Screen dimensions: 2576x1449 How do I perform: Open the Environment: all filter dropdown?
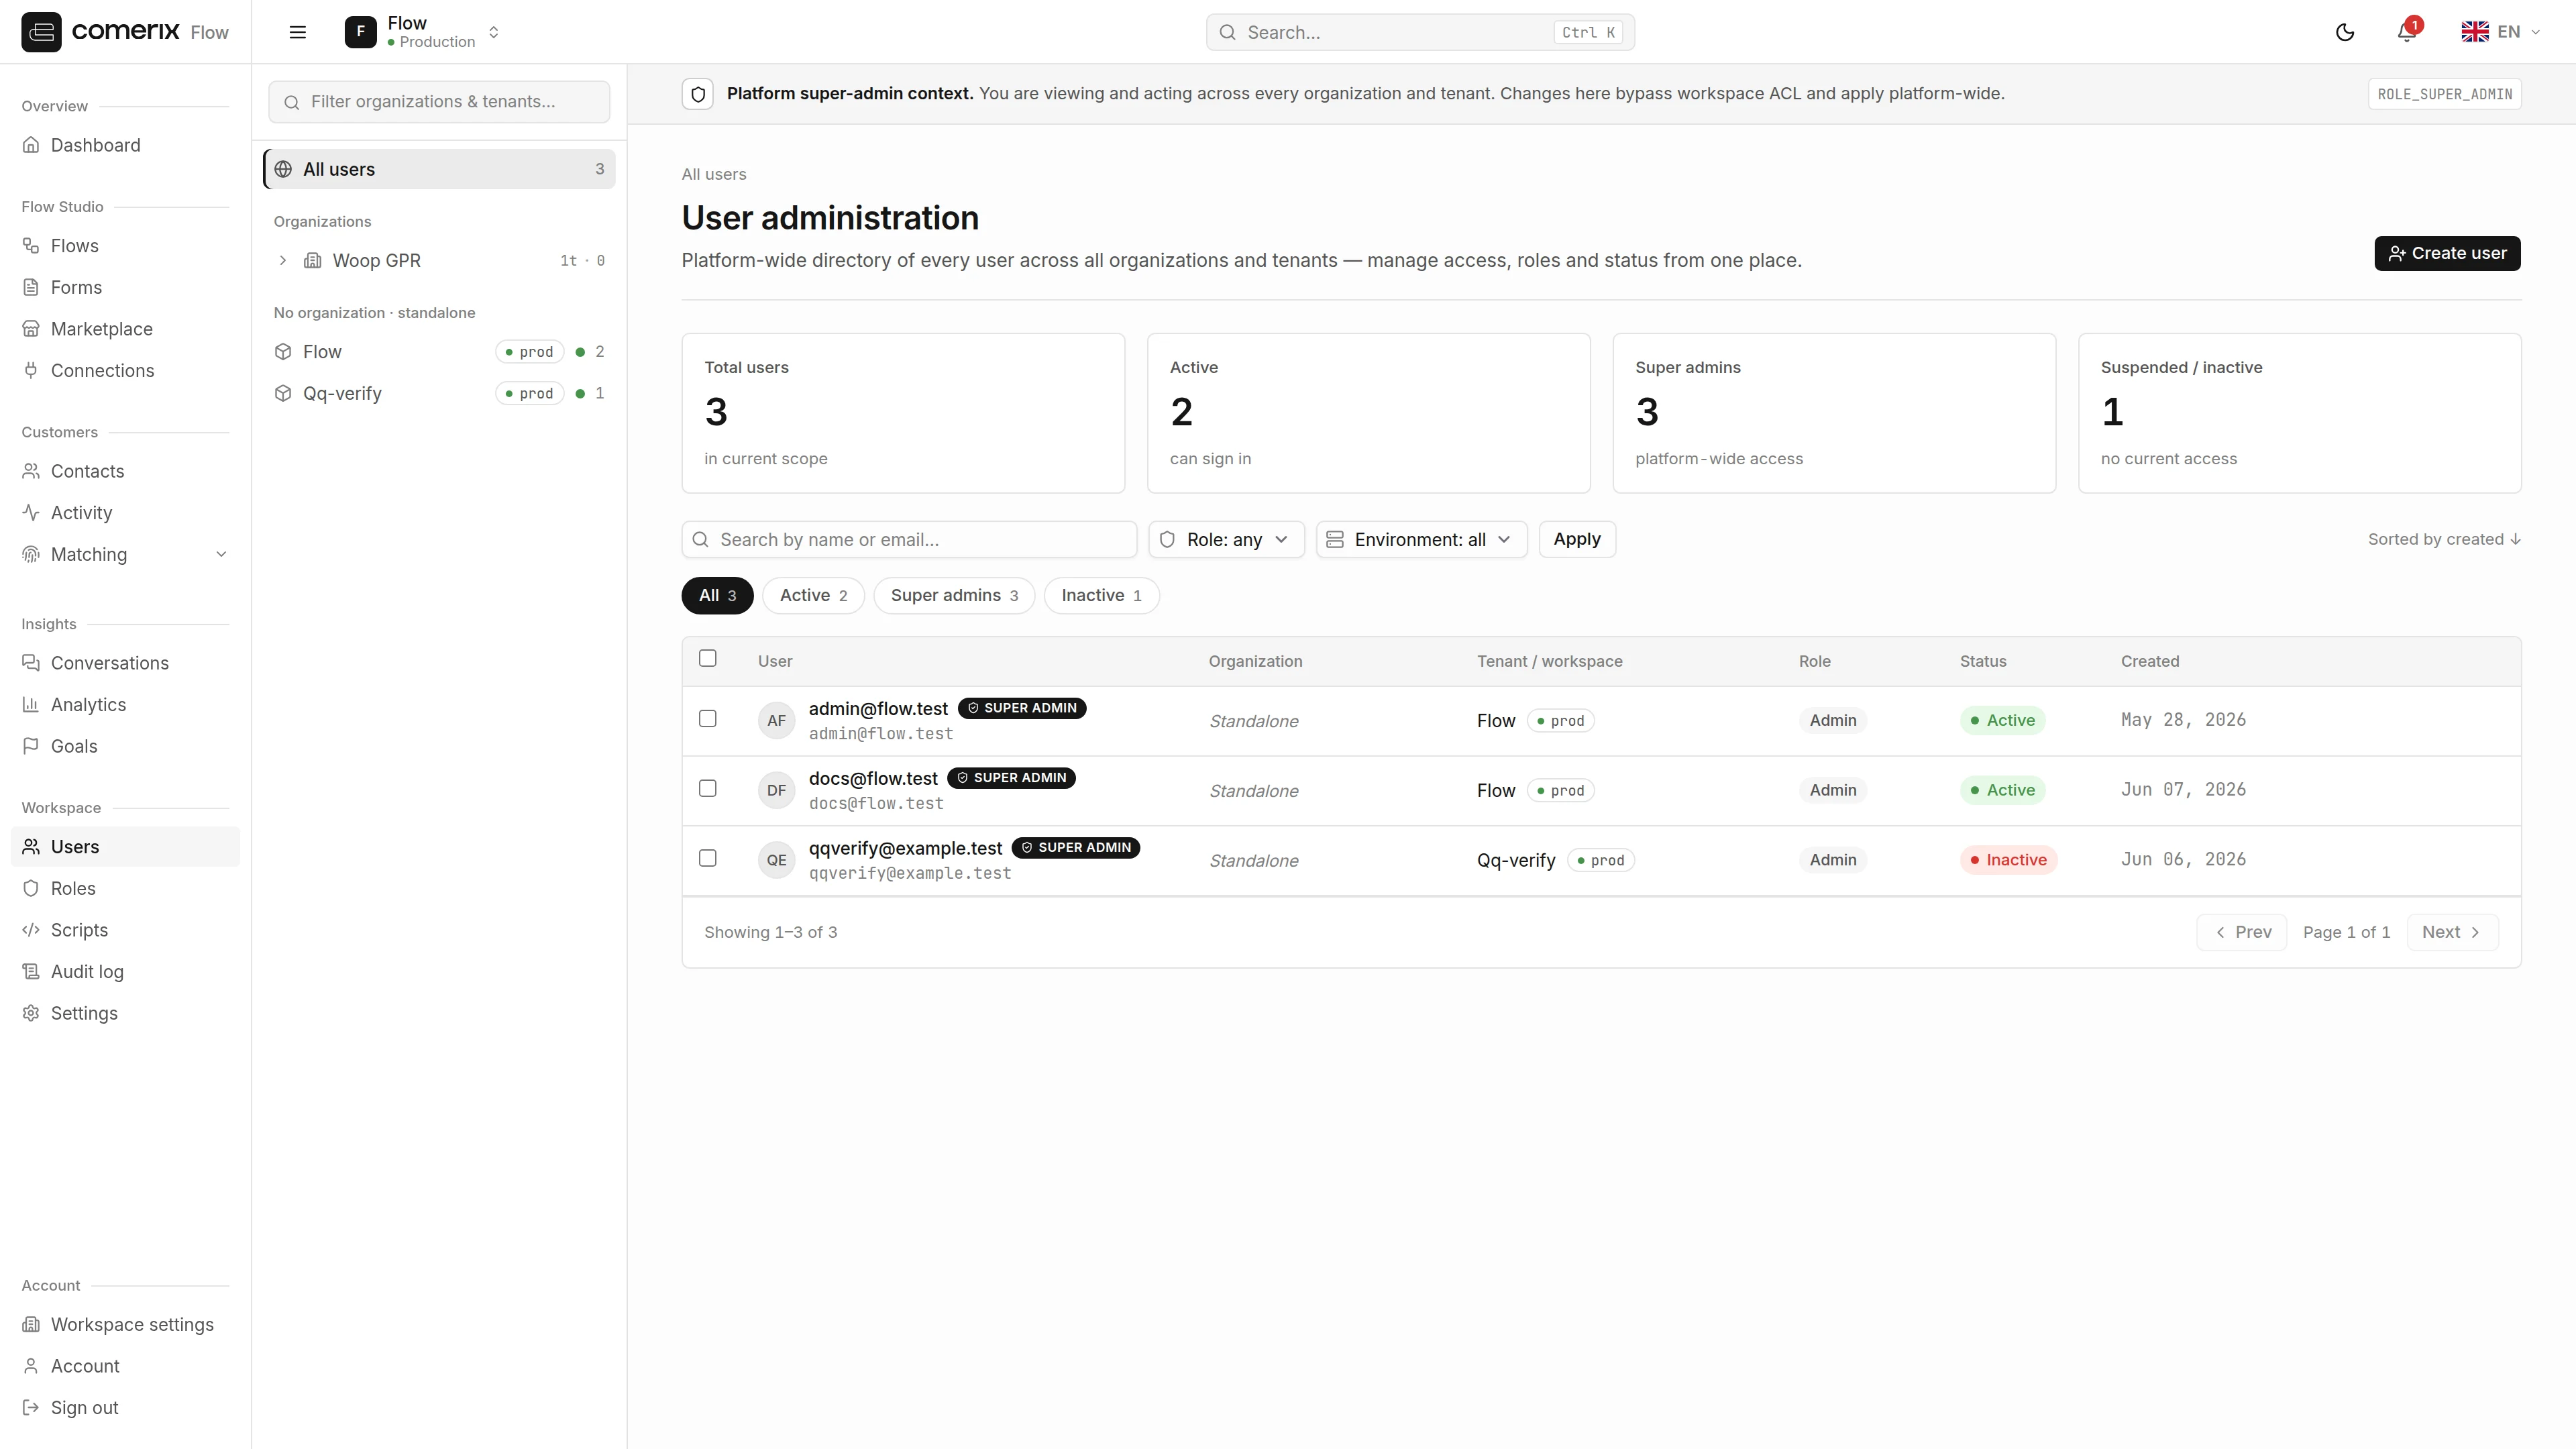[x=1421, y=540]
